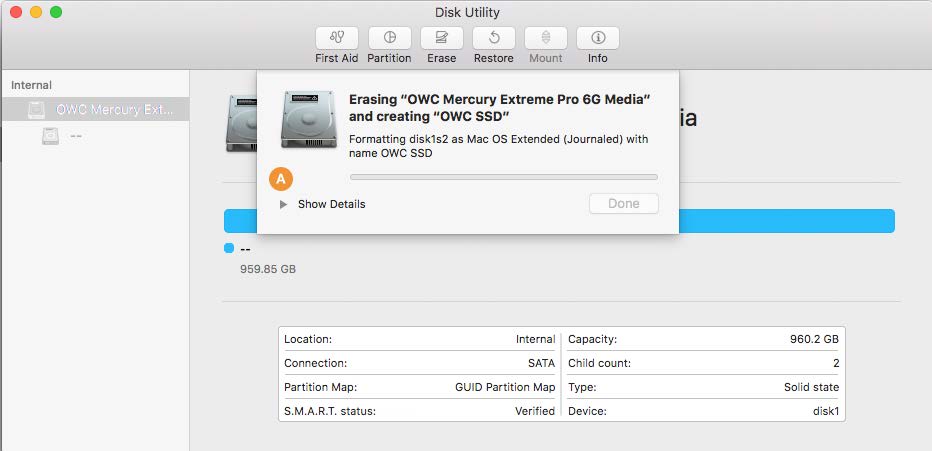Viewport: 932px width, 451px height.
Task: Open the Info toolbar button
Action: pos(597,38)
